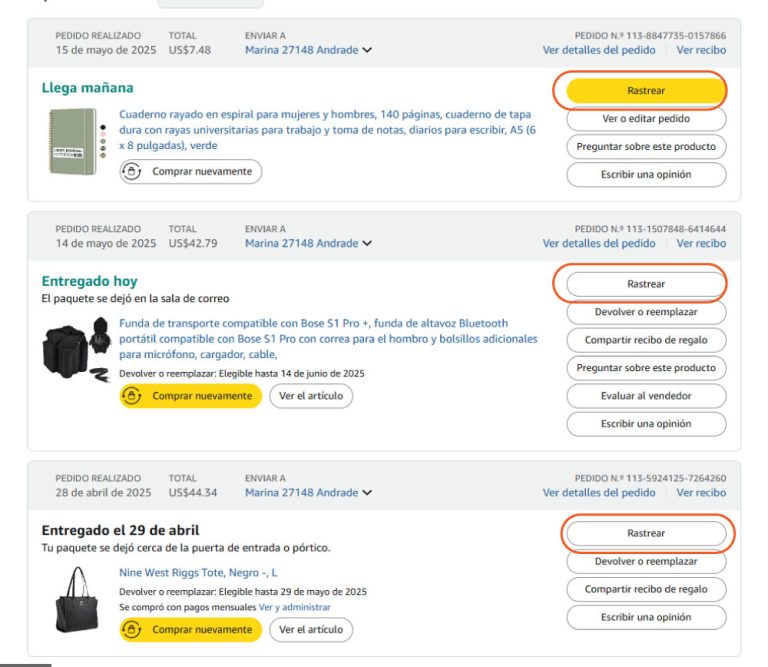Click yellow Comprar nuevamente for Bose case
This screenshot has height=667, width=768.
pyautogui.click(x=191, y=396)
